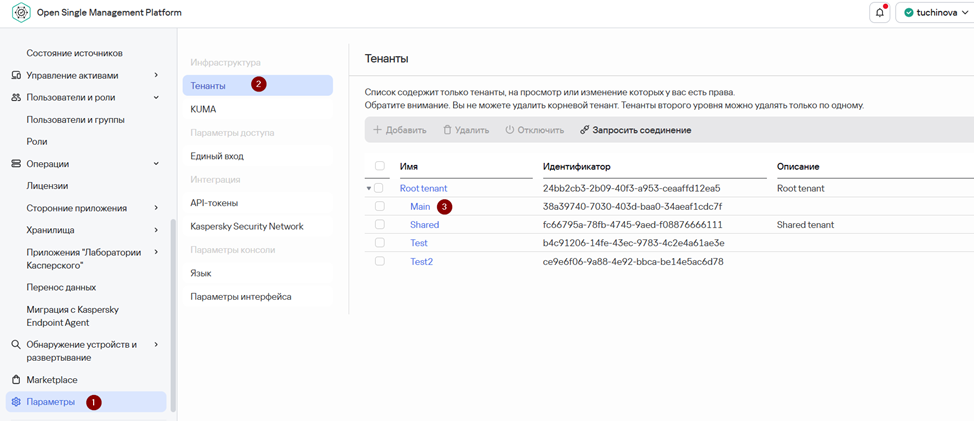Click the green status icon next to tuchinova
The image size is (974, 421).
(x=909, y=12)
